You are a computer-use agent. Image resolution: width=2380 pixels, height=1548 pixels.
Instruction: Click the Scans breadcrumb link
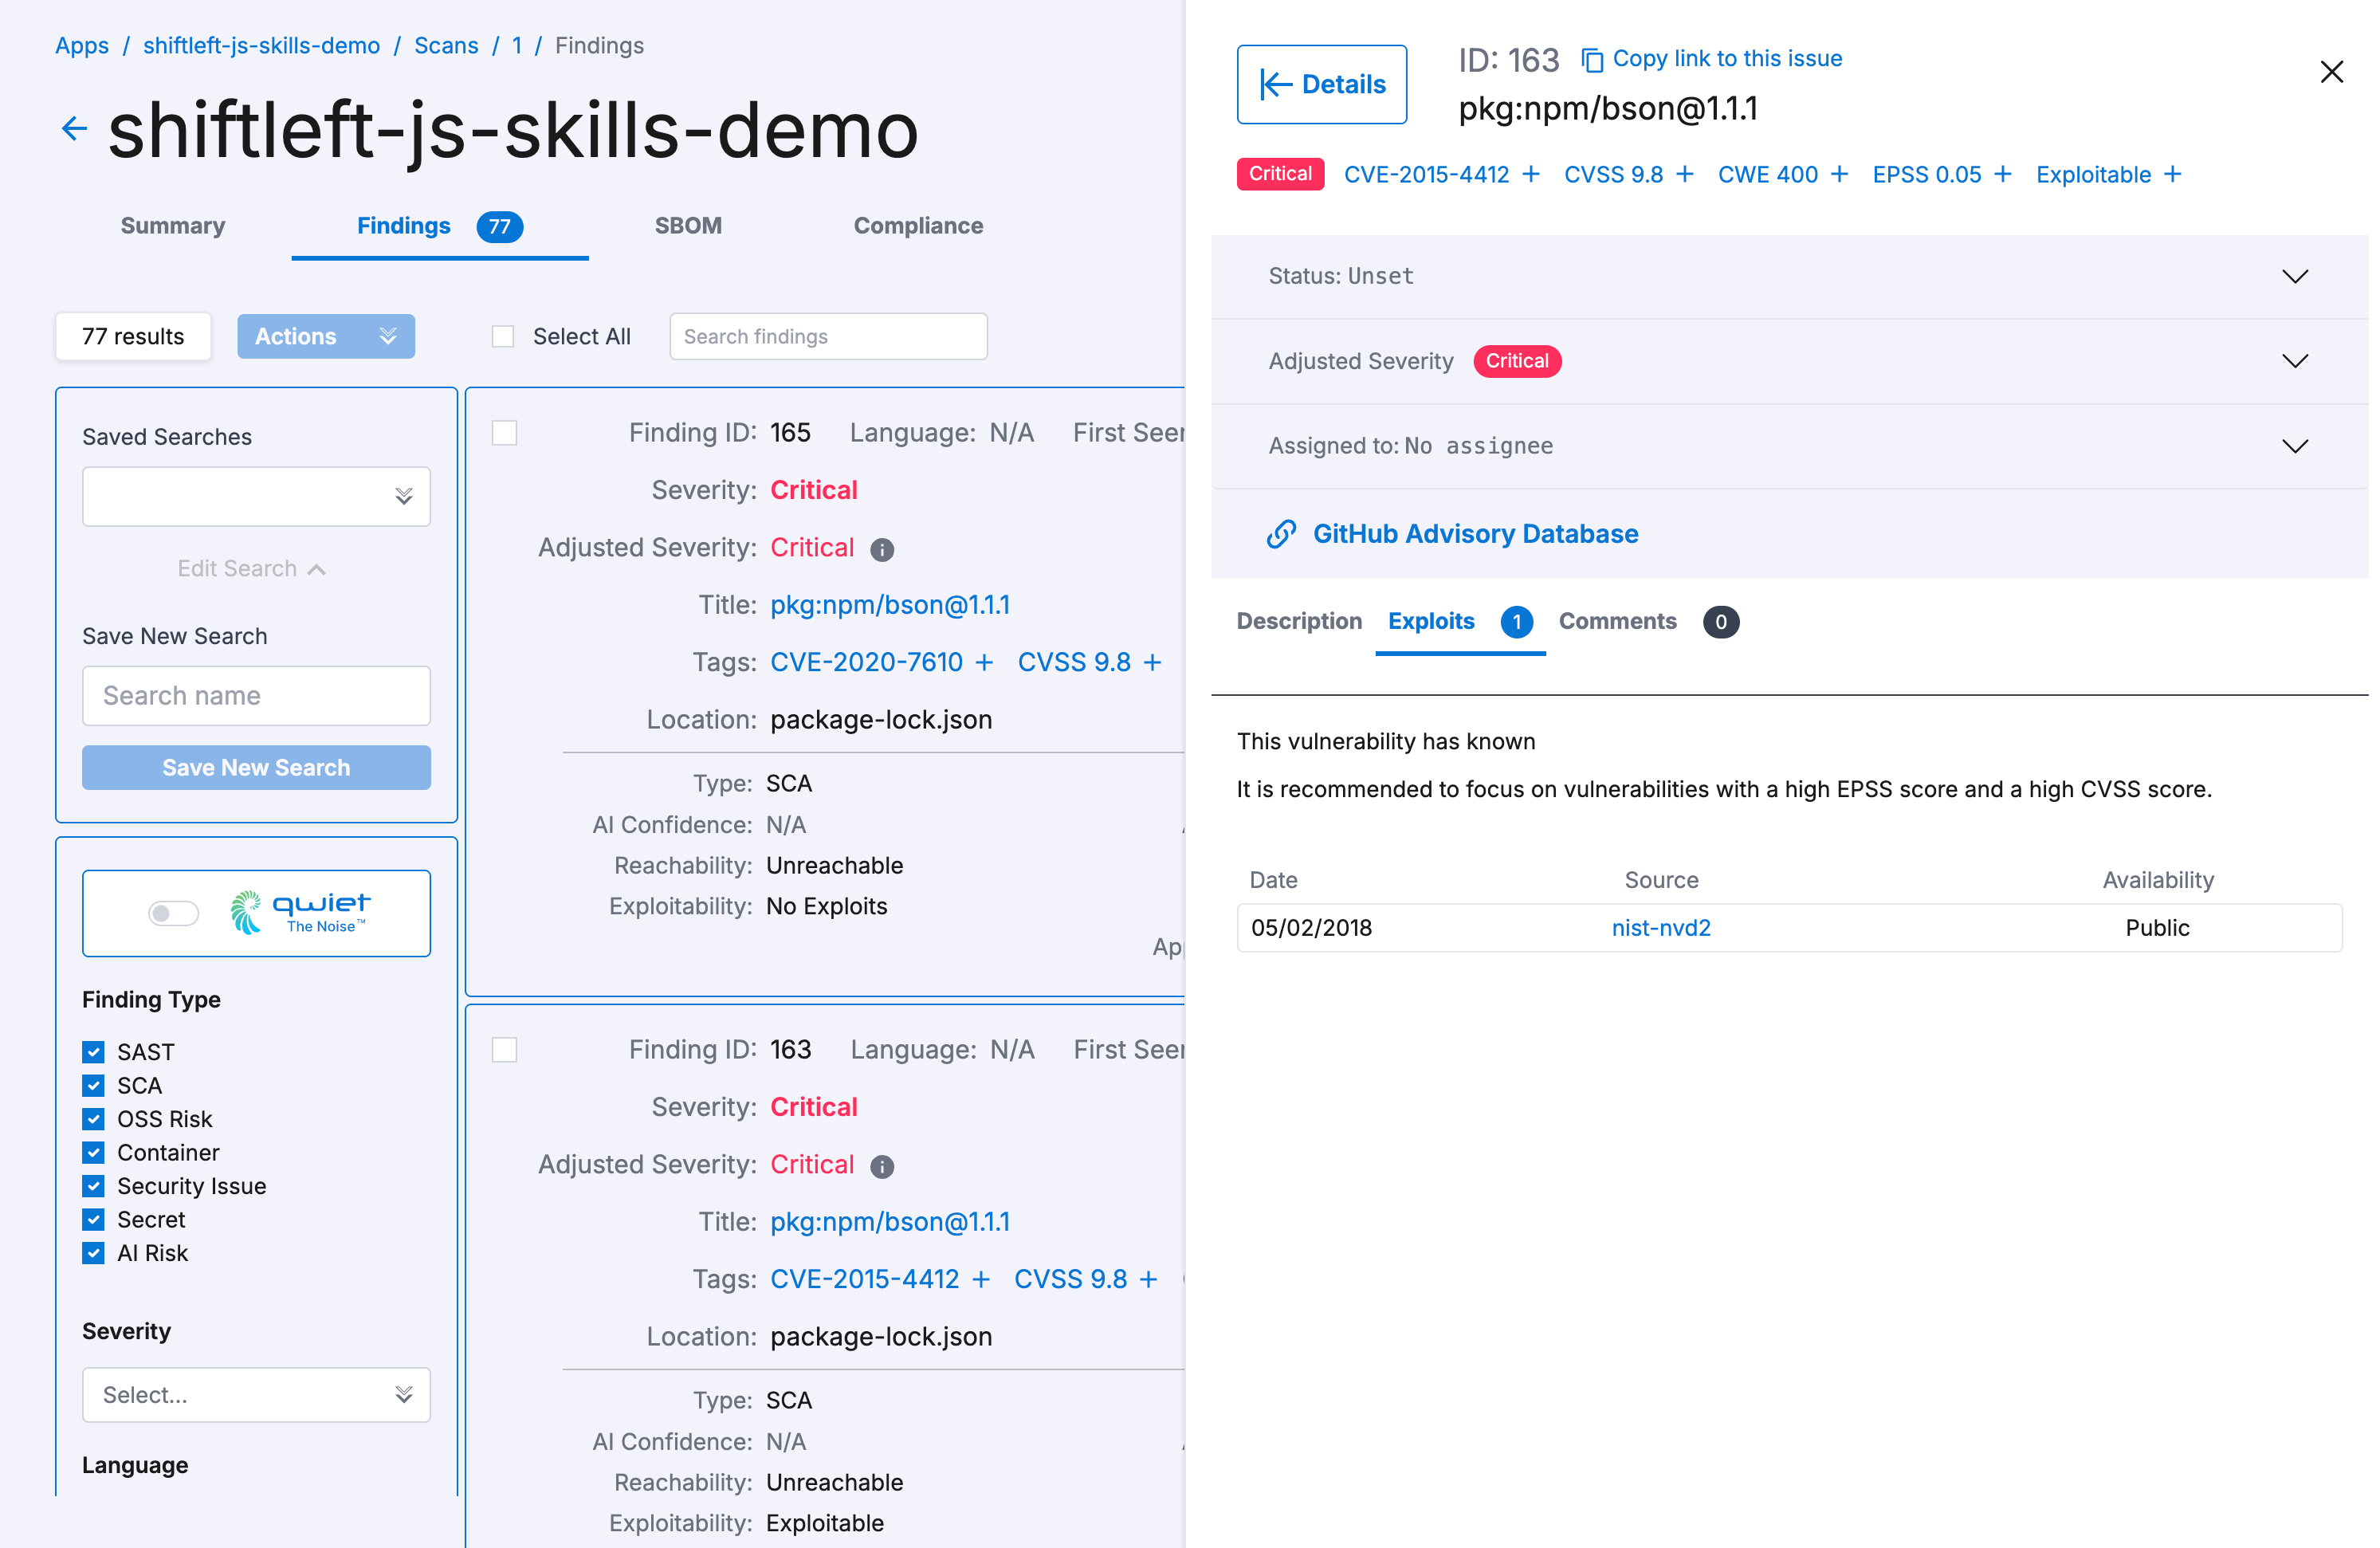pos(446,46)
